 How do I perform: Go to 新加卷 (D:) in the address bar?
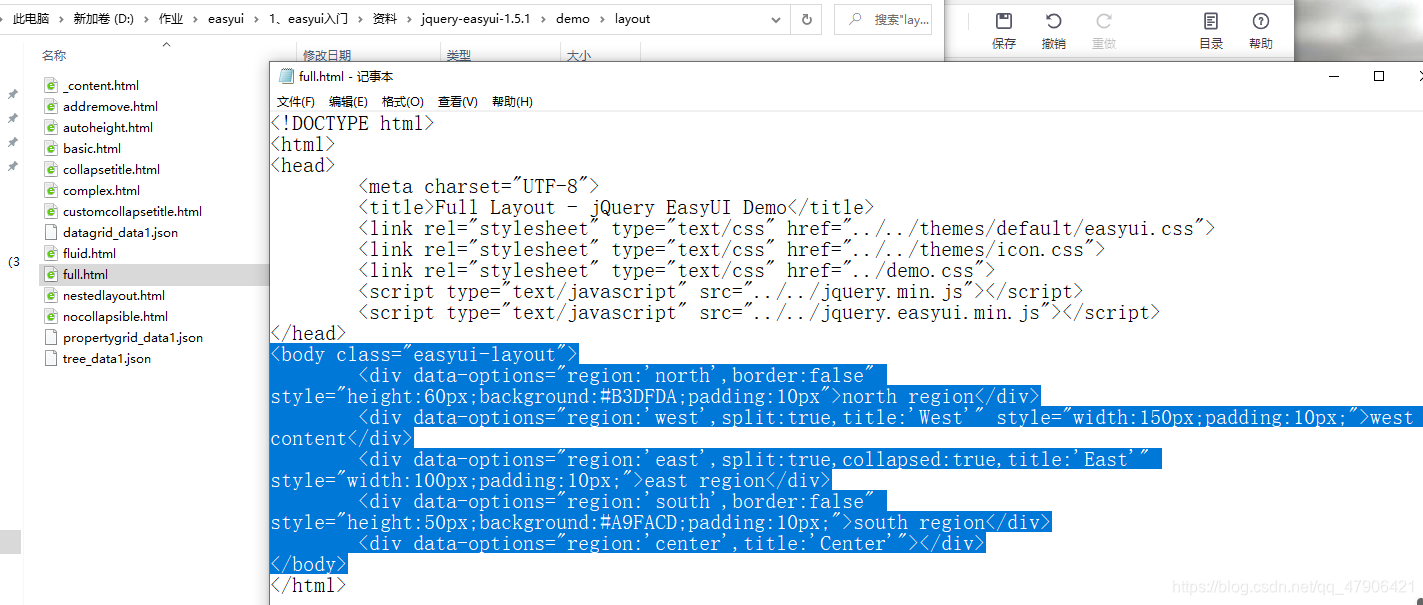pyautogui.click(x=103, y=19)
